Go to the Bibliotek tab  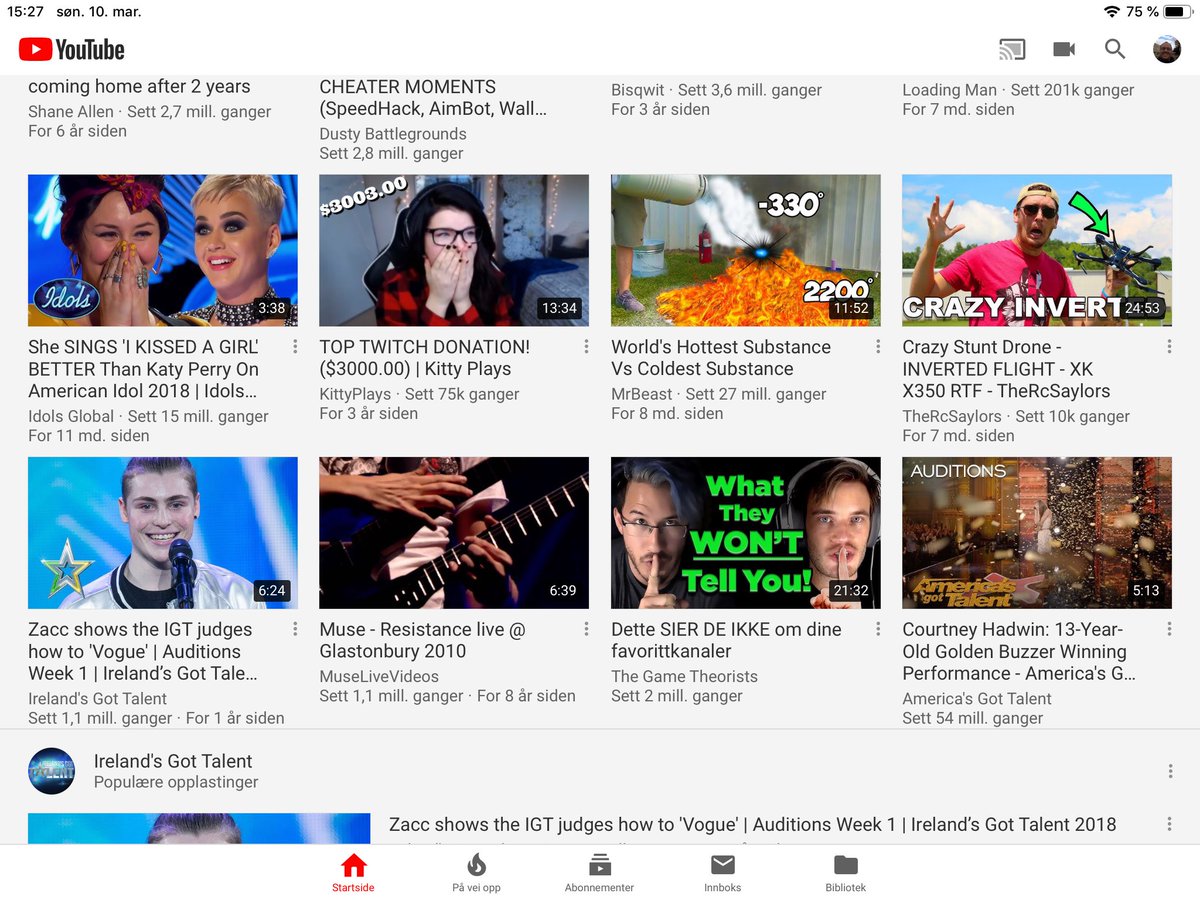(x=845, y=873)
